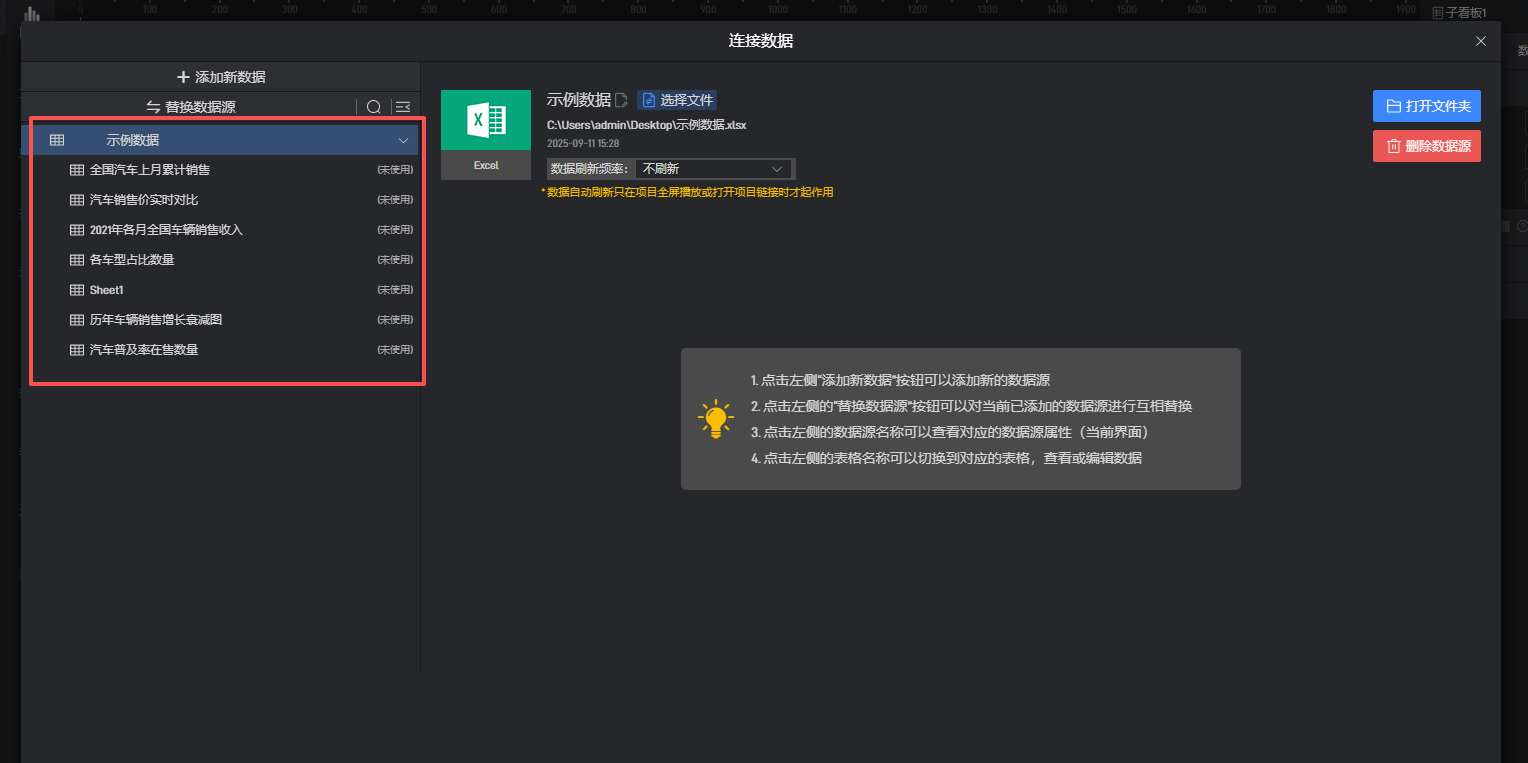The width and height of the screenshot is (1528, 763).
Task: Click the table icon beside 汽车普及率在售数量
Action: [77, 350]
